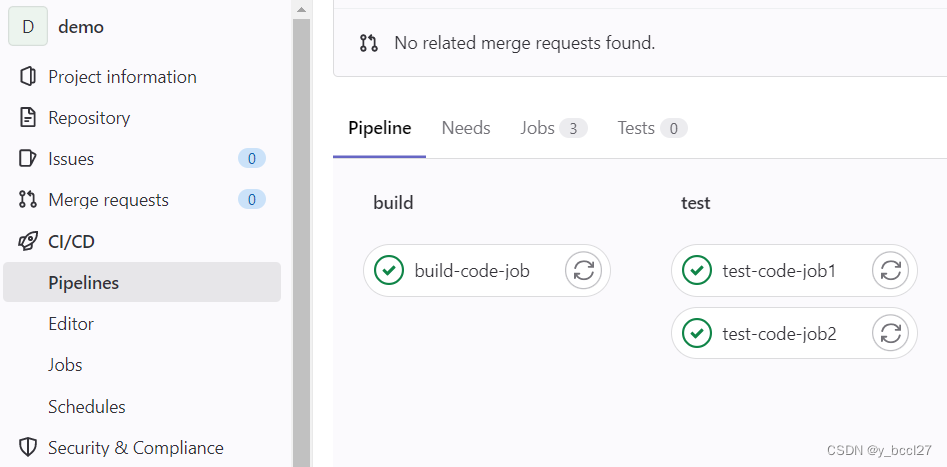Click the test-code-job2 passed status icon

(697, 333)
